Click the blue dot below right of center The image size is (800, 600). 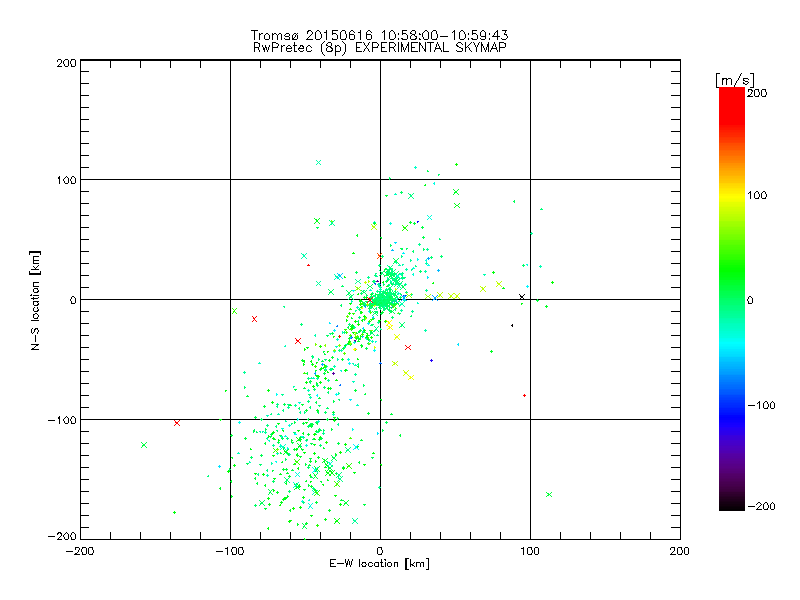tap(431, 360)
